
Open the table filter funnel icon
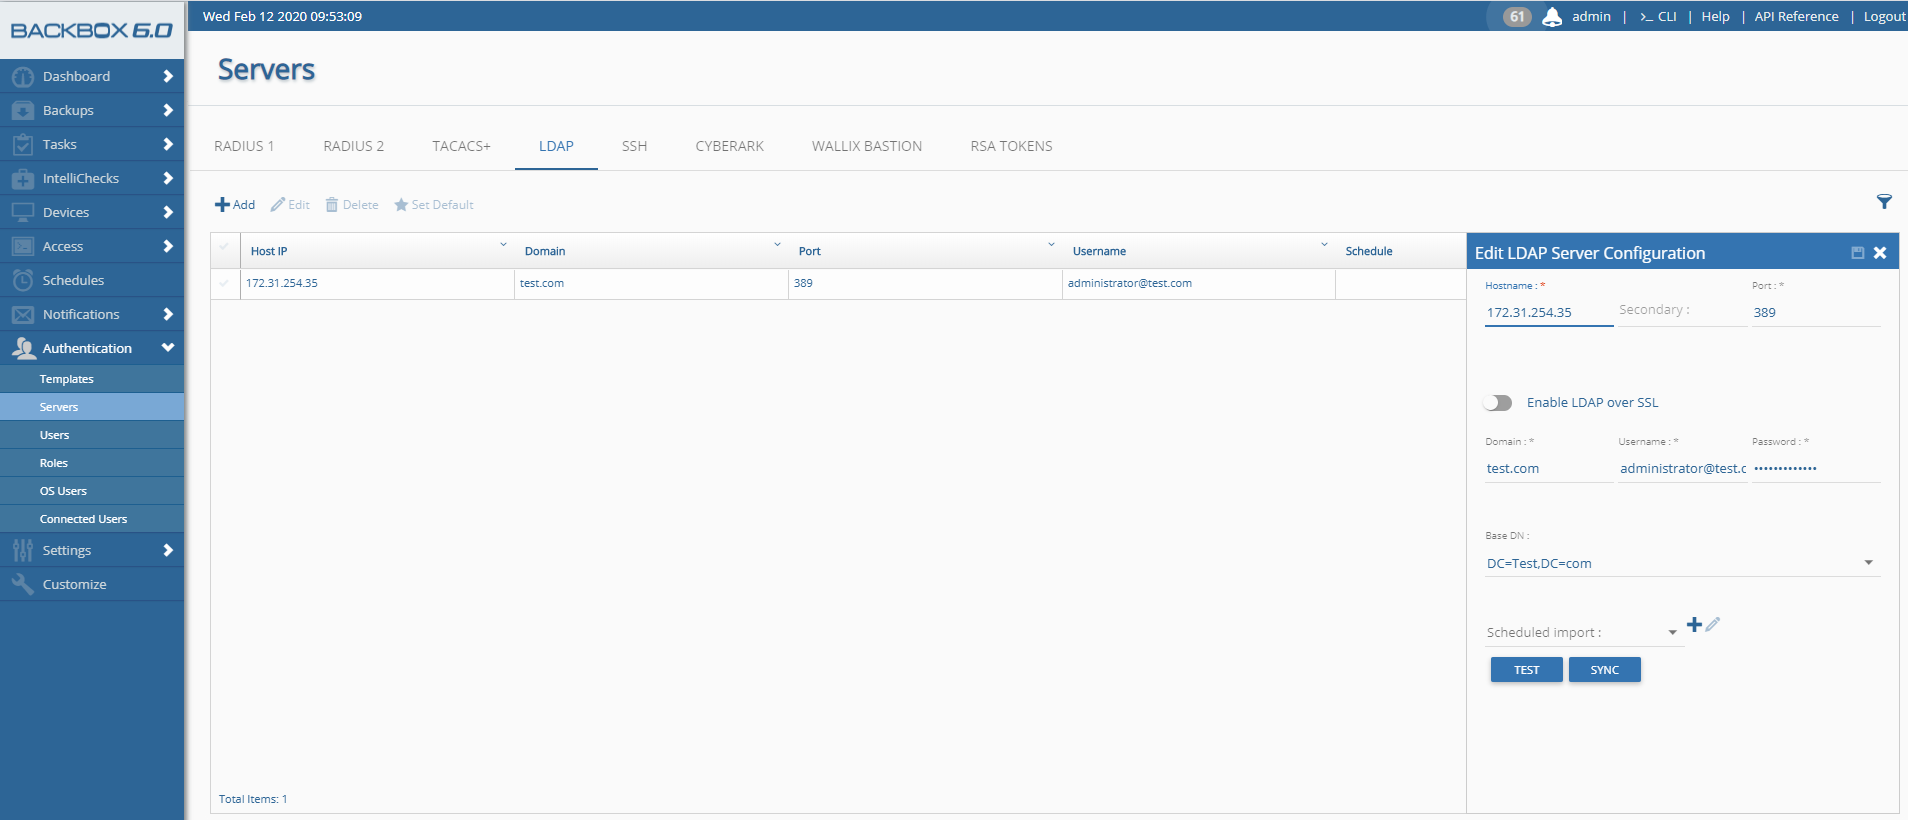(1884, 202)
